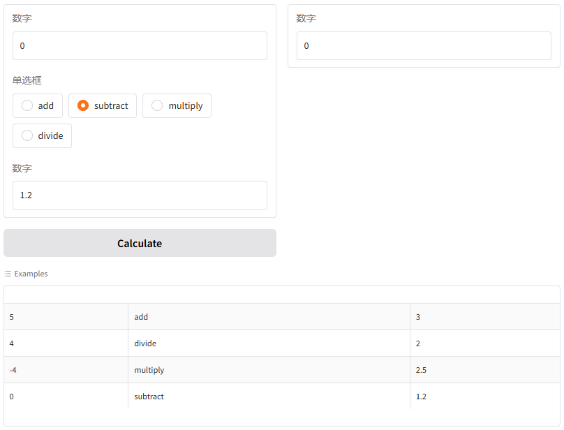Click the example cell showing 4
The width and height of the screenshot is (564, 430).
pos(66,343)
